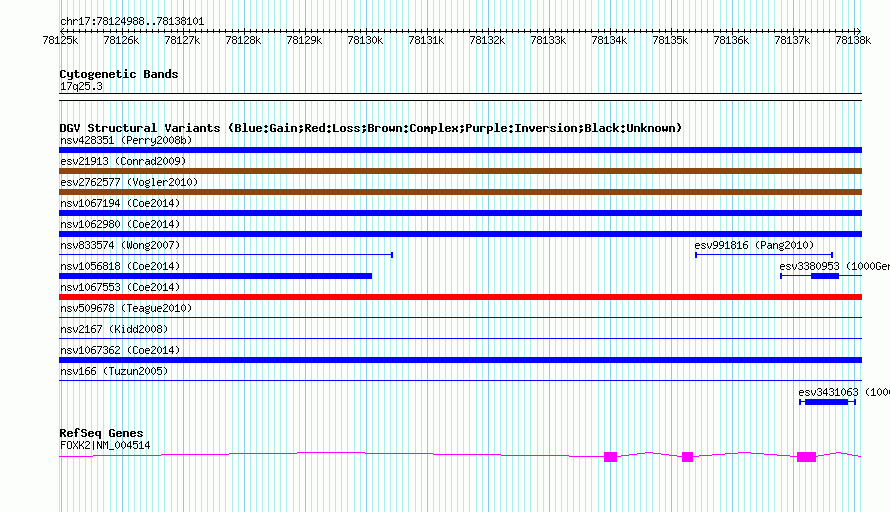This screenshot has width=890, height=512.
Task: Select the 17q25.3 band label
Action: point(81,86)
